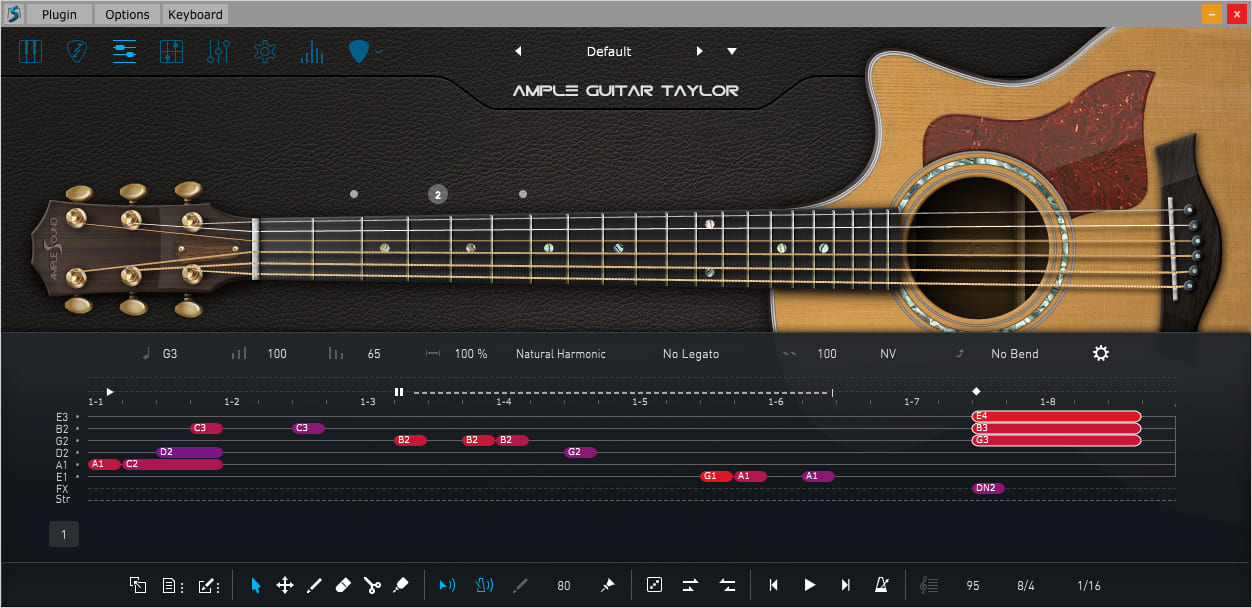The image size is (1252, 608).
Task: Open the piano keyboard main panel icon
Action: tap(31, 51)
